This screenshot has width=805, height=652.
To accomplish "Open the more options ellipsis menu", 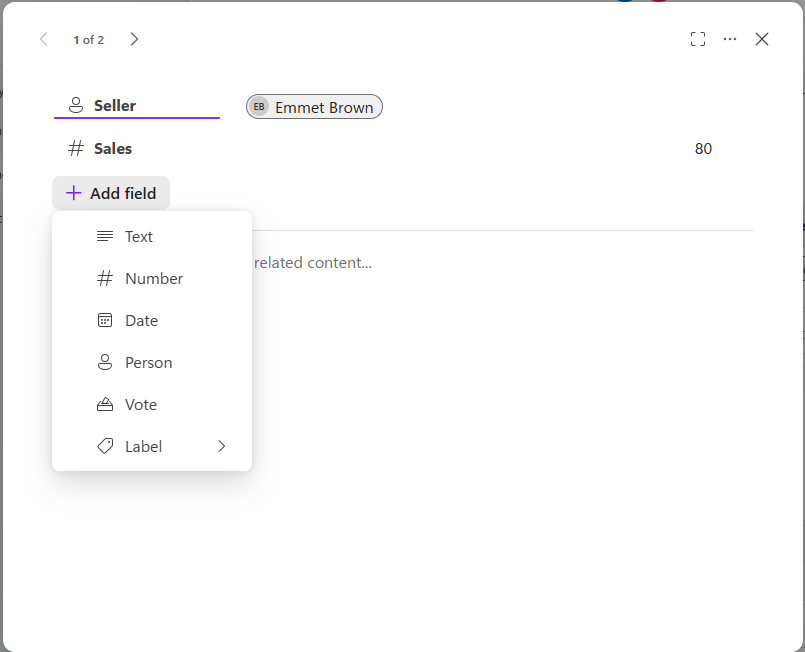I will tap(730, 39).
